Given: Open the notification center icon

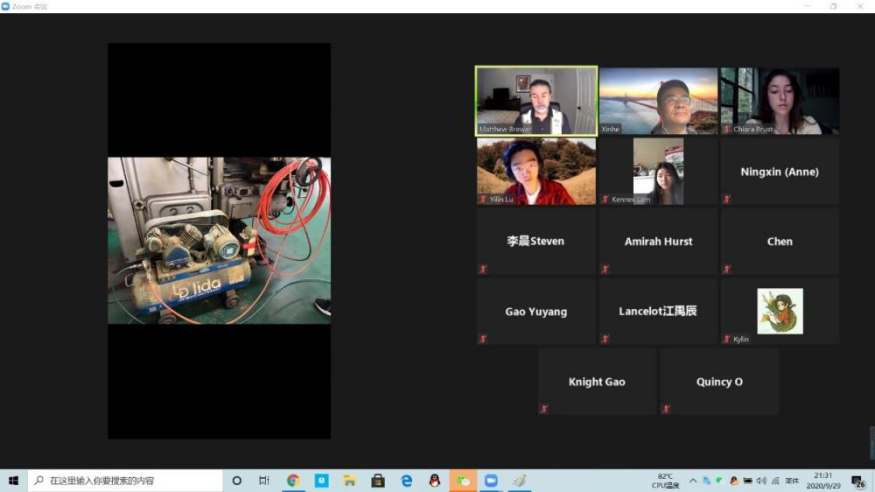Looking at the screenshot, I should [x=858, y=481].
